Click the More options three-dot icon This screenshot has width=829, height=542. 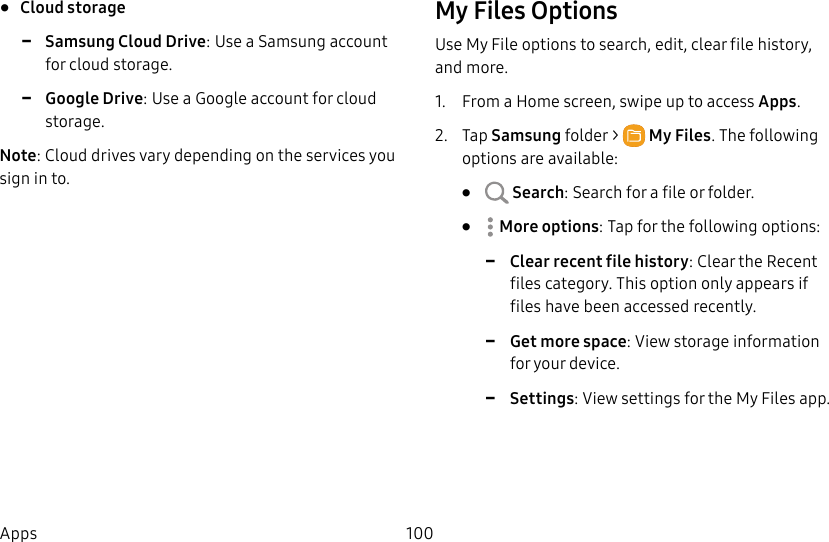pos(489,227)
